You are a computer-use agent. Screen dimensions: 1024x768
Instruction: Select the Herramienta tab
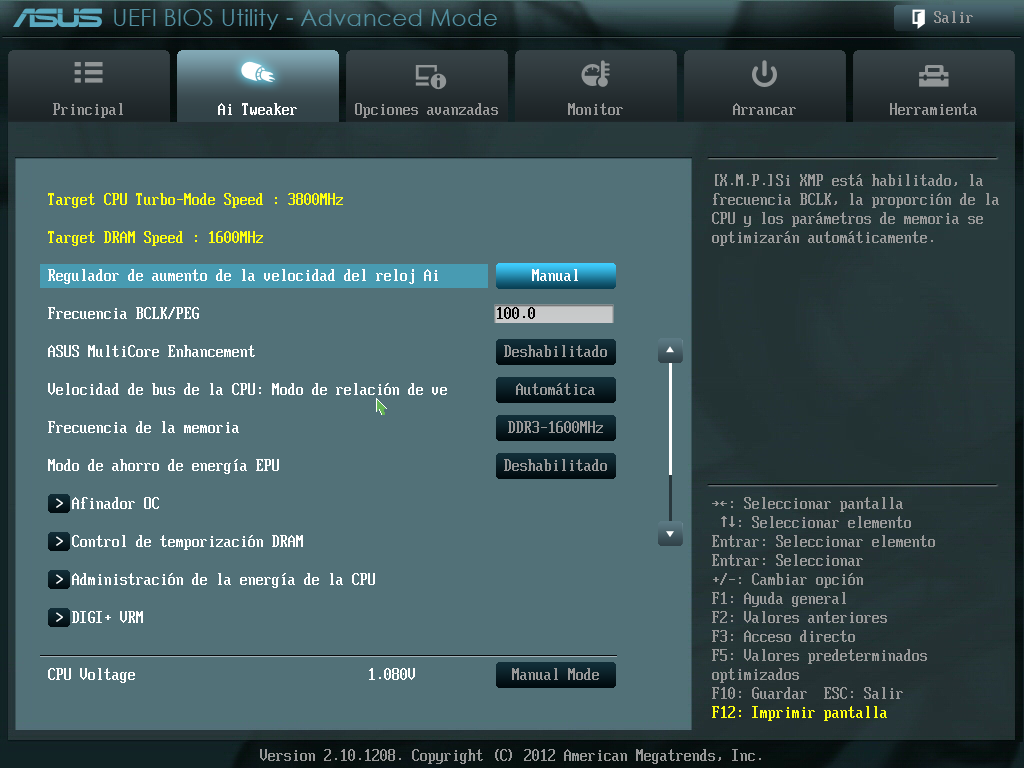coord(934,86)
